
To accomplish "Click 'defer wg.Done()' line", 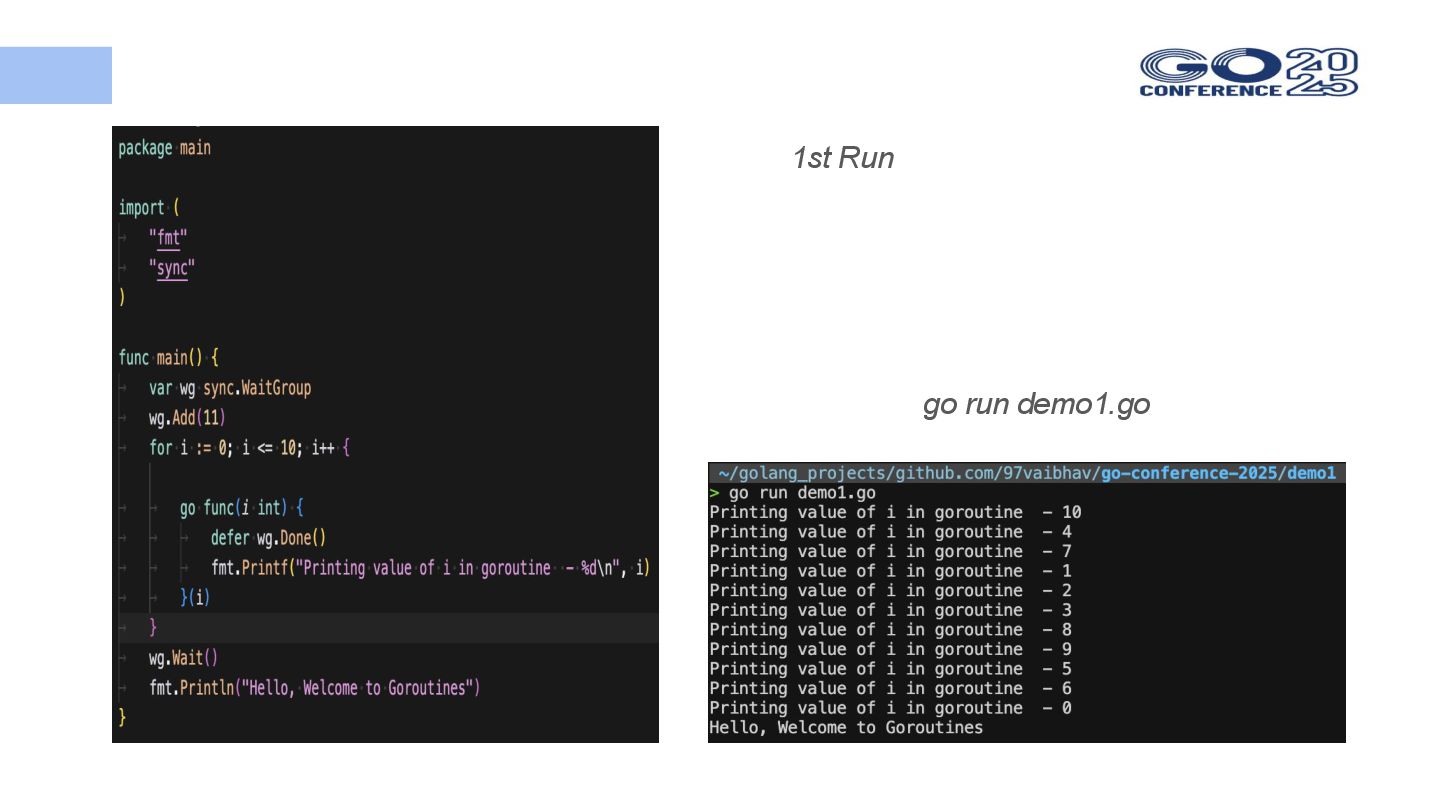I will coord(269,538).
